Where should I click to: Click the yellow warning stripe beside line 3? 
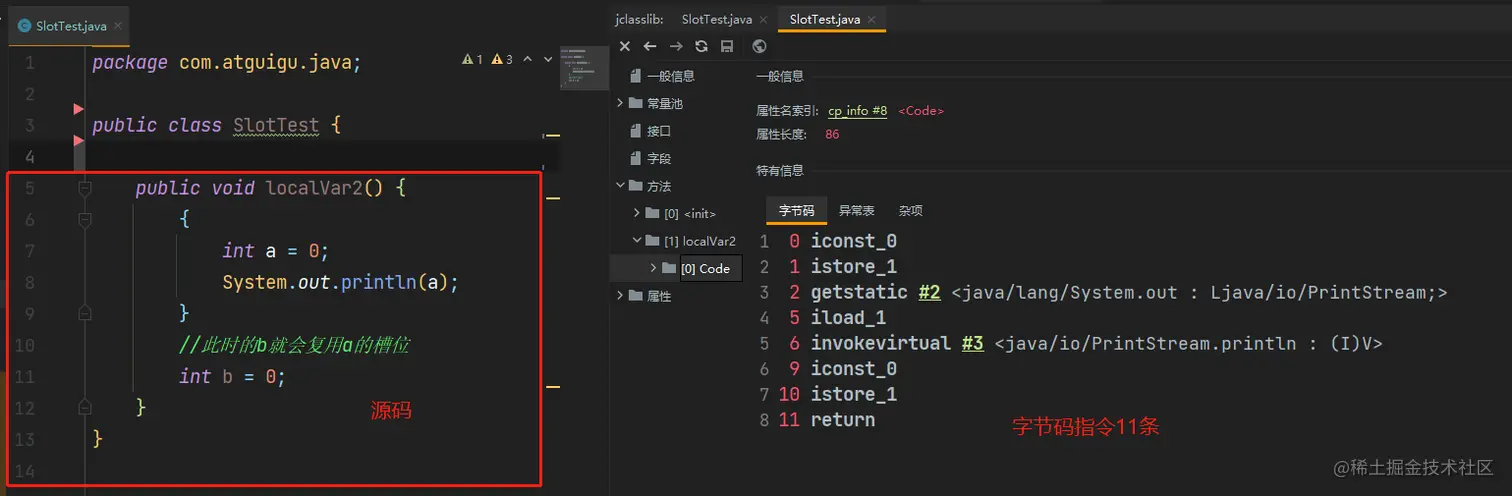point(551,135)
